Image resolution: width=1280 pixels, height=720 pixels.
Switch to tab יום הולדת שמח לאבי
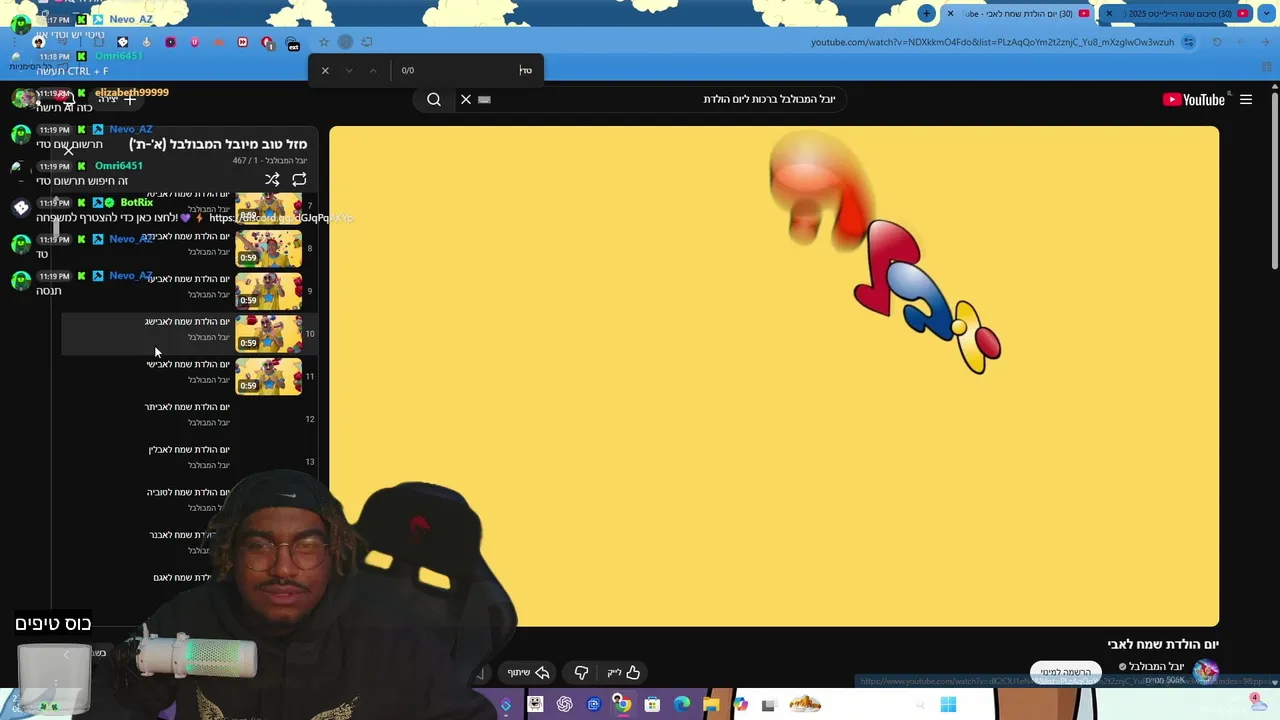coord(1015,13)
